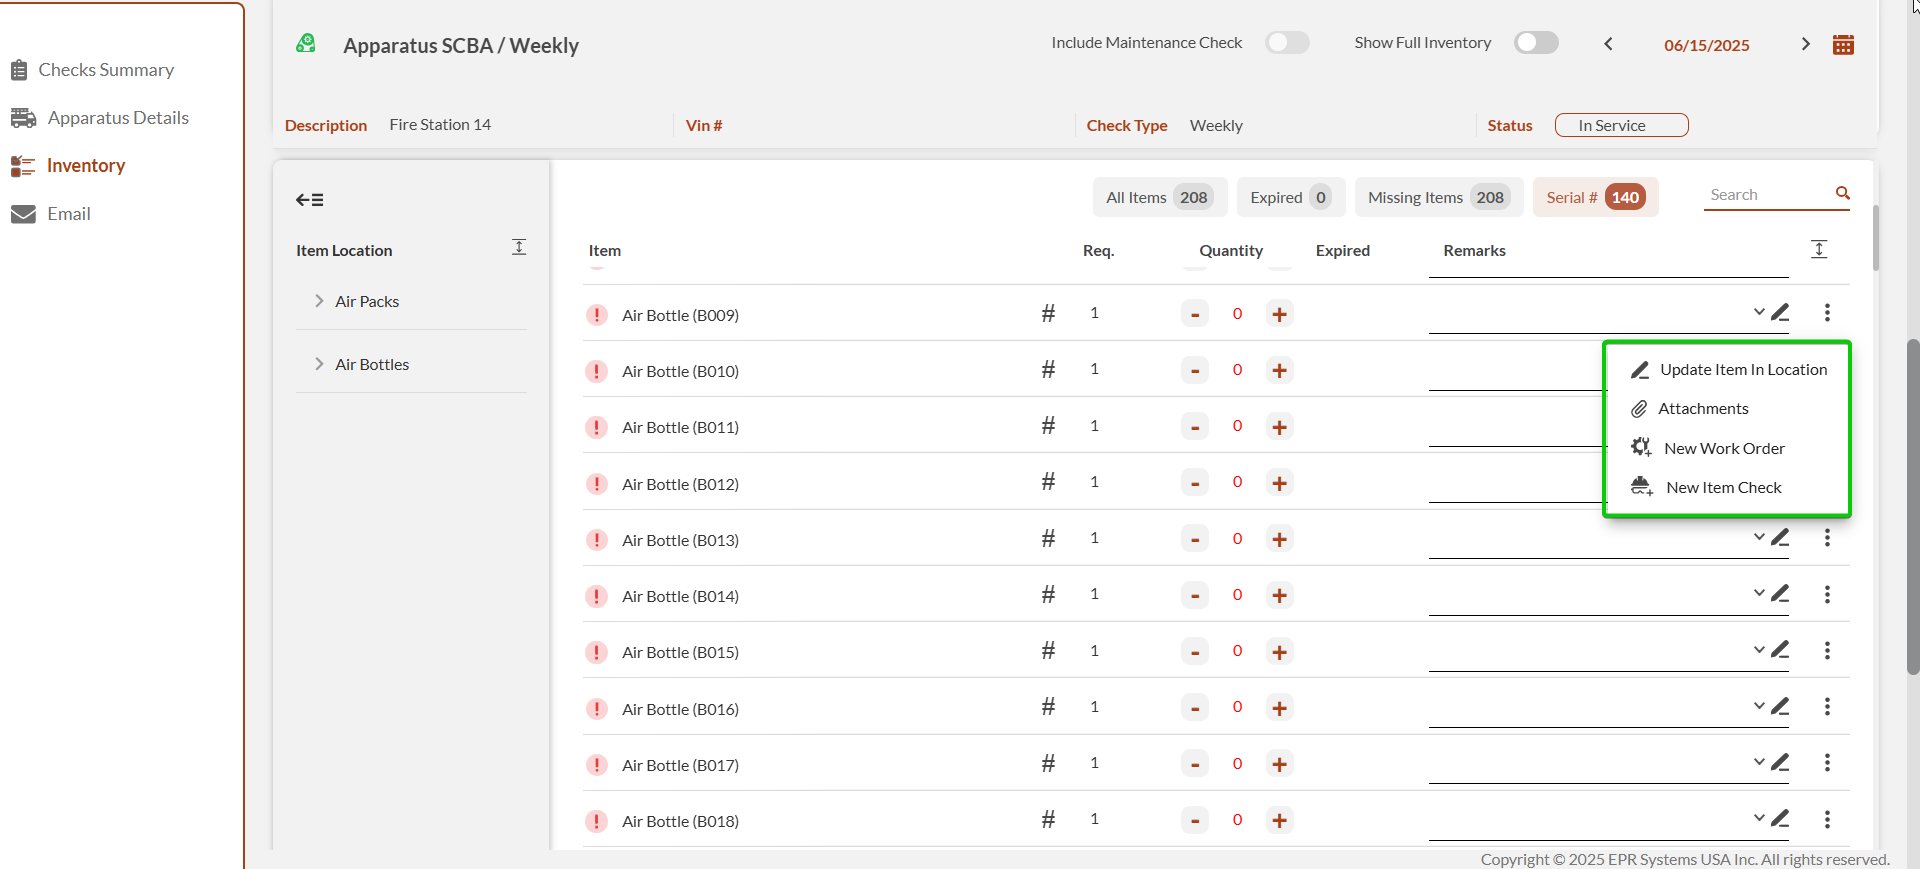This screenshot has width=1920, height=869.
Task: Click the serial number hash for Air Bottle (B009)
Action: pos(1048,314)
